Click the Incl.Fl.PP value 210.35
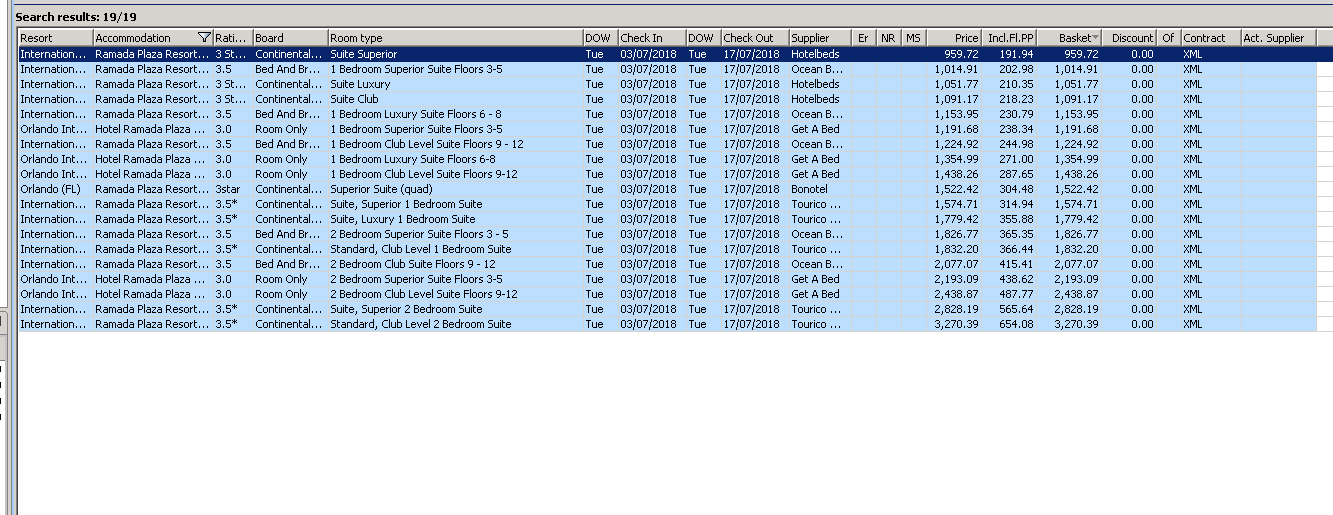1333x515 pixels. click(1017, 84)
